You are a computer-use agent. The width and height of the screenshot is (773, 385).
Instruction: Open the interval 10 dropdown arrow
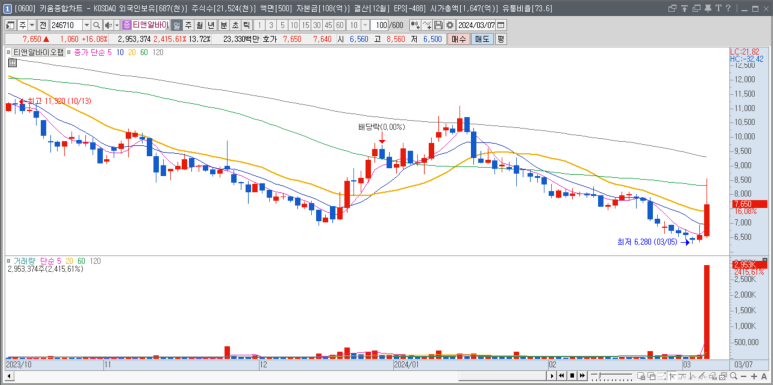click(365, 25)
